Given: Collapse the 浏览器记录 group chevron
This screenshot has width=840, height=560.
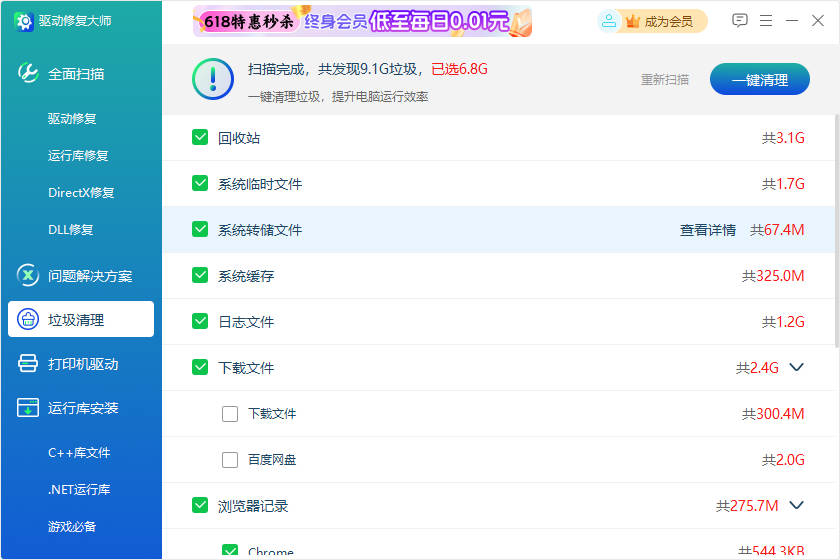Looking at the screenshot, I should 797,505.
